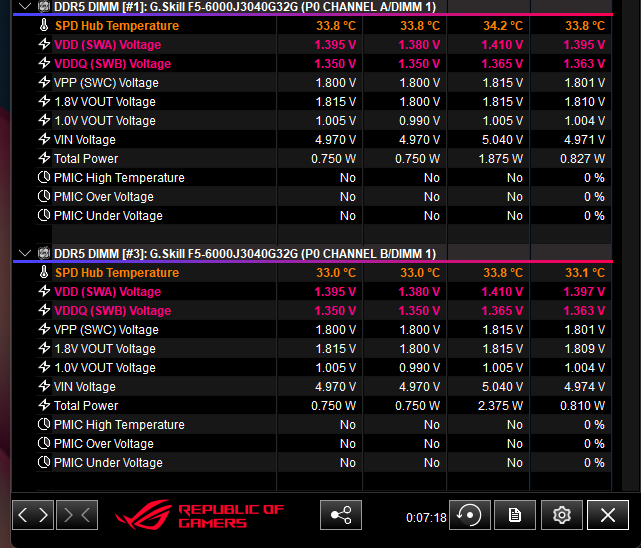Image resolution: width=641 pixels, height=548 pixels.
Task: Click the 0.827 W average Total Power value
Action: click(x=583, y=159)
